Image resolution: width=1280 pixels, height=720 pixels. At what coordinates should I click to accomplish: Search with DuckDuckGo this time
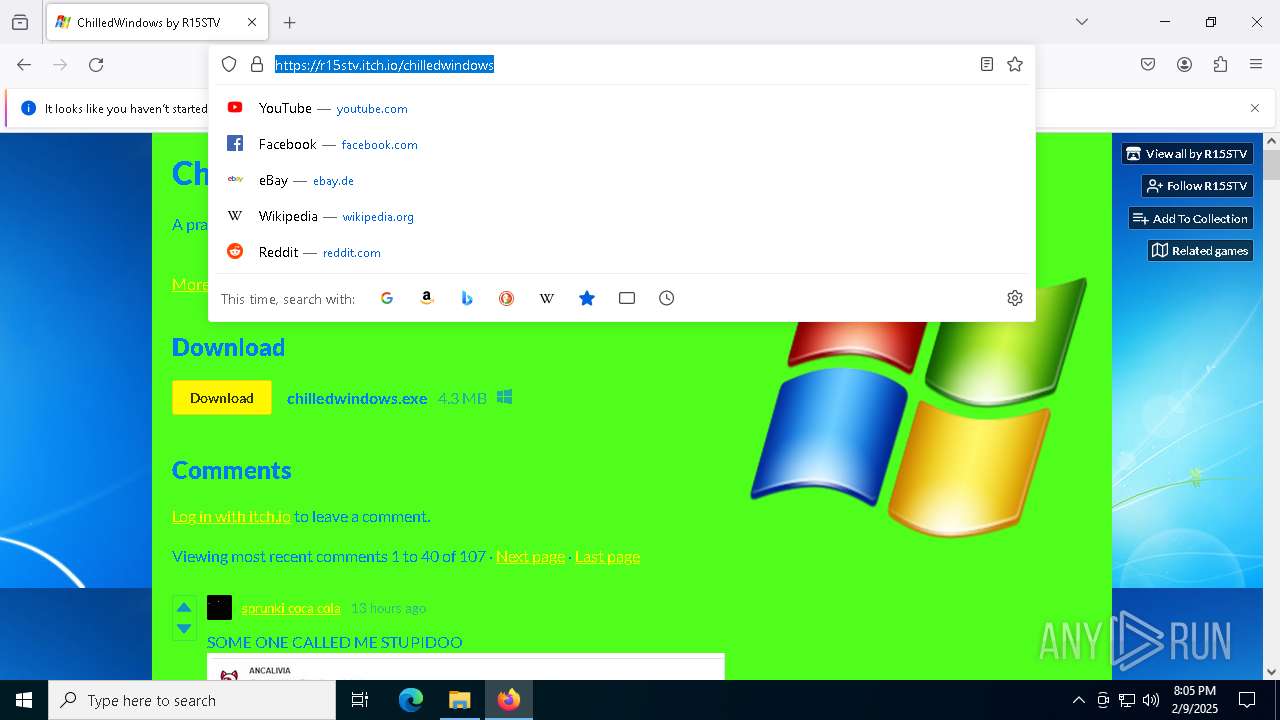507,298
